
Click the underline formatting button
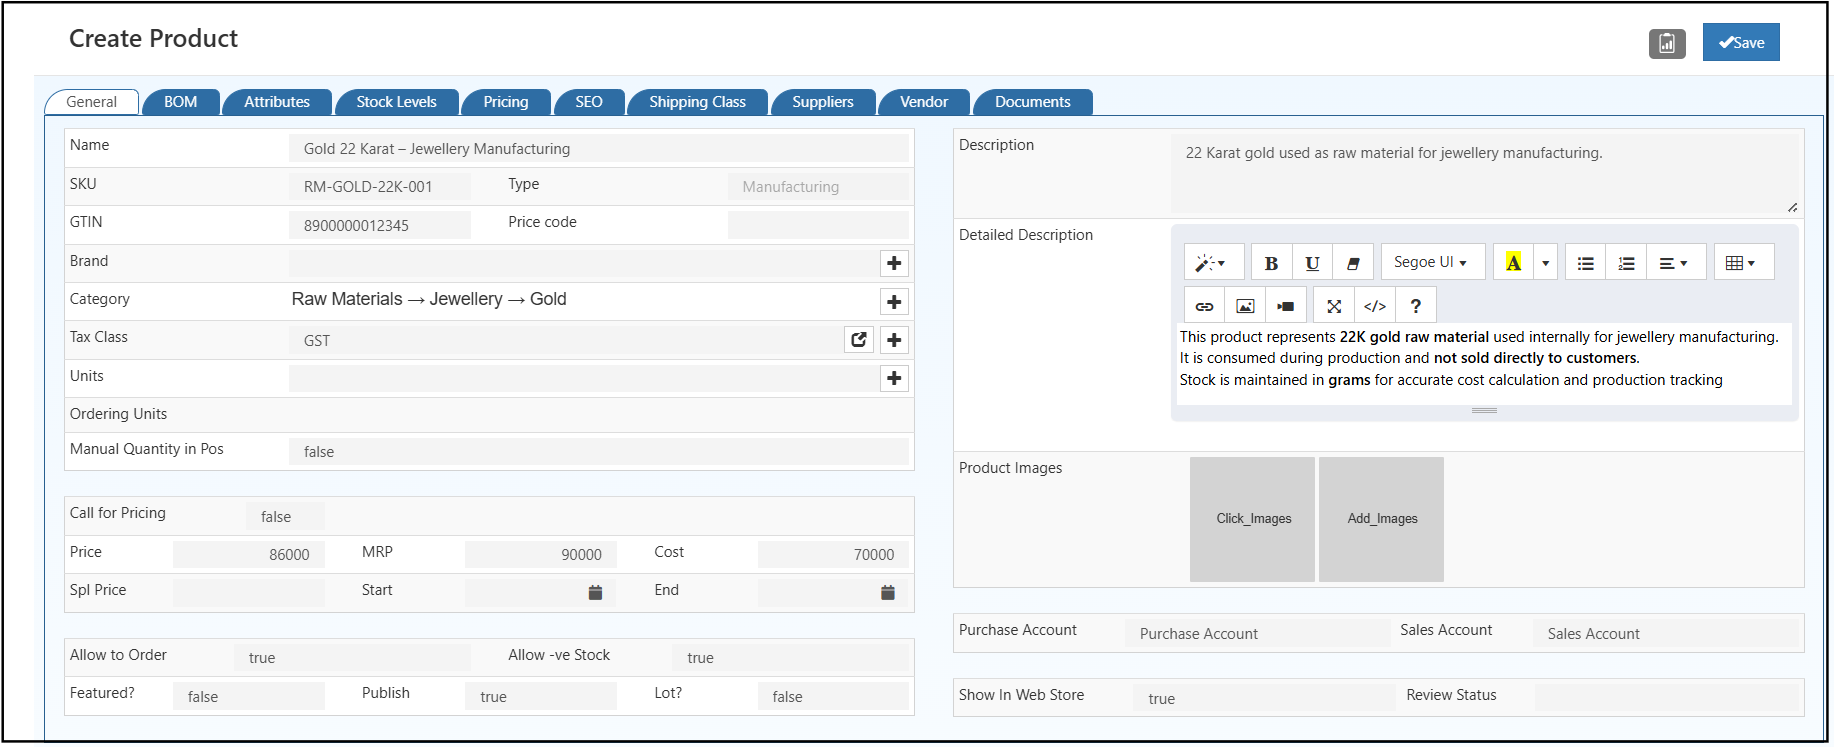[1312, 263]
